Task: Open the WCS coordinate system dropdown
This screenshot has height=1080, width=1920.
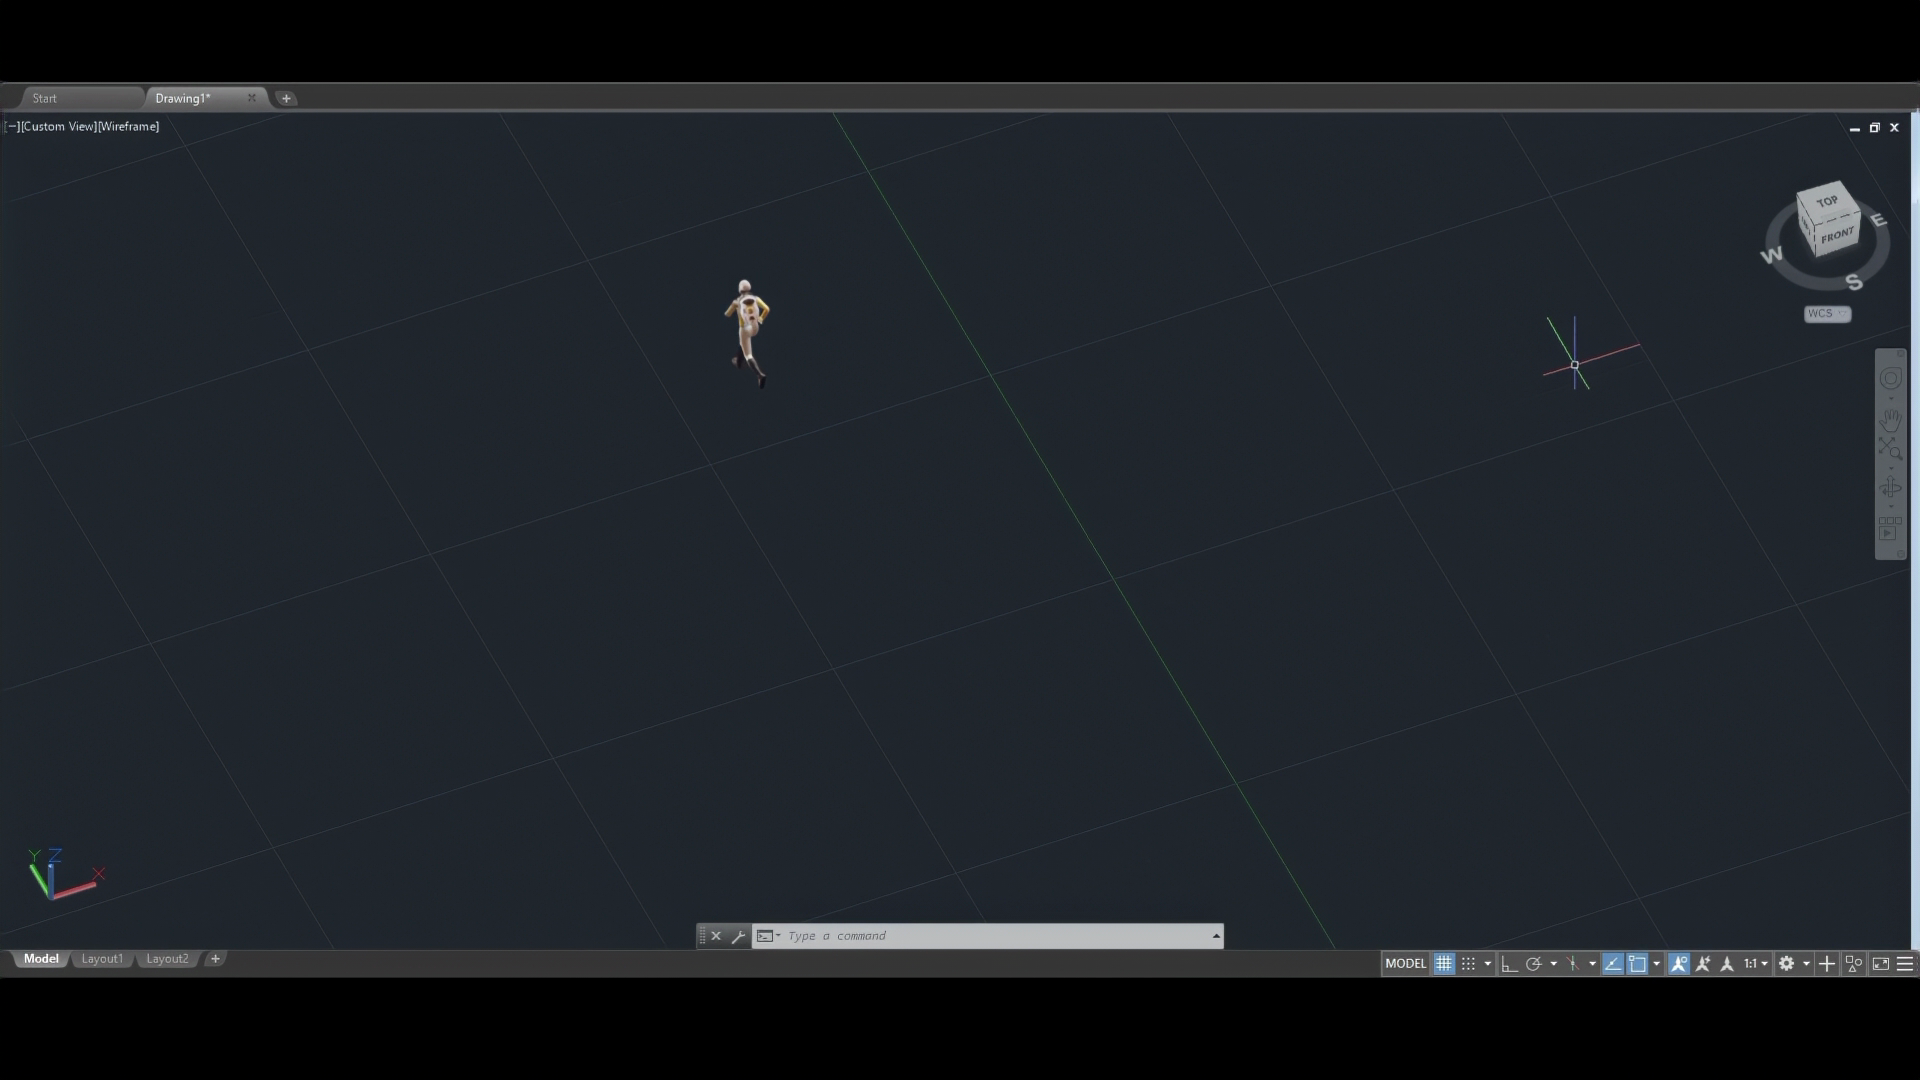Action: pyautogui.click(x=1827, y=314)
